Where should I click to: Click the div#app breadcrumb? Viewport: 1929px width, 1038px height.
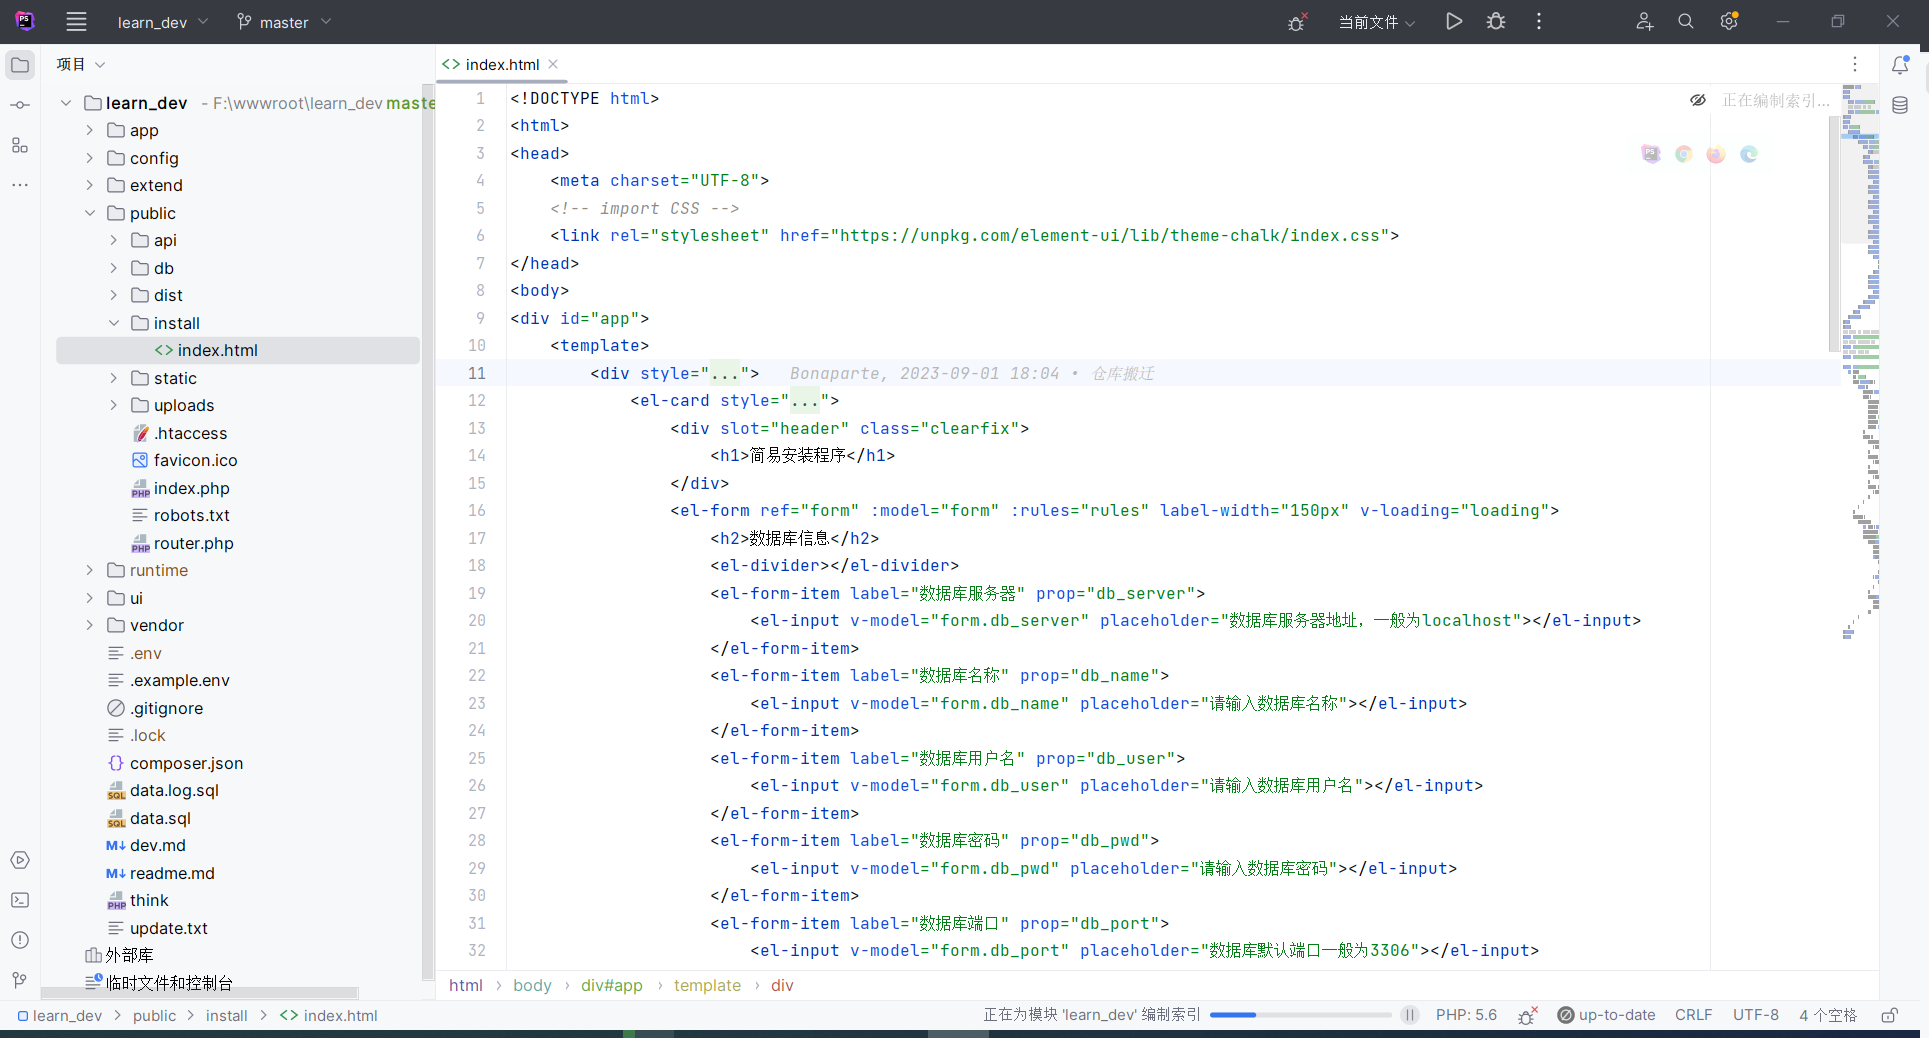pyautogui.click(x=611, y=985)
